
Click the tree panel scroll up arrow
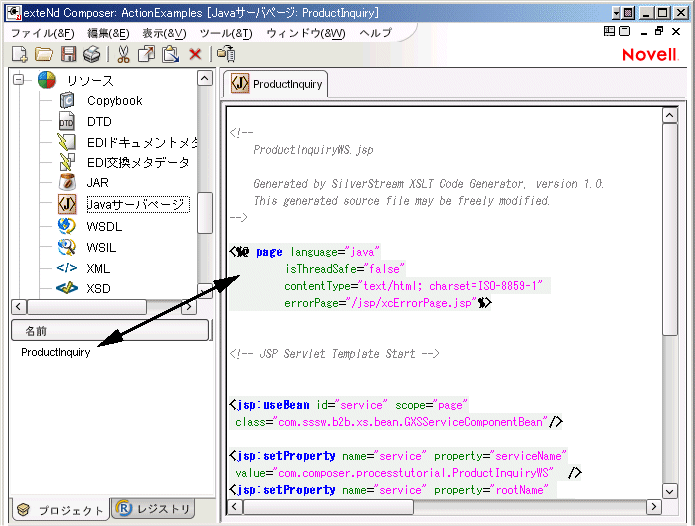pyautogui.click(x=204, y=78)
